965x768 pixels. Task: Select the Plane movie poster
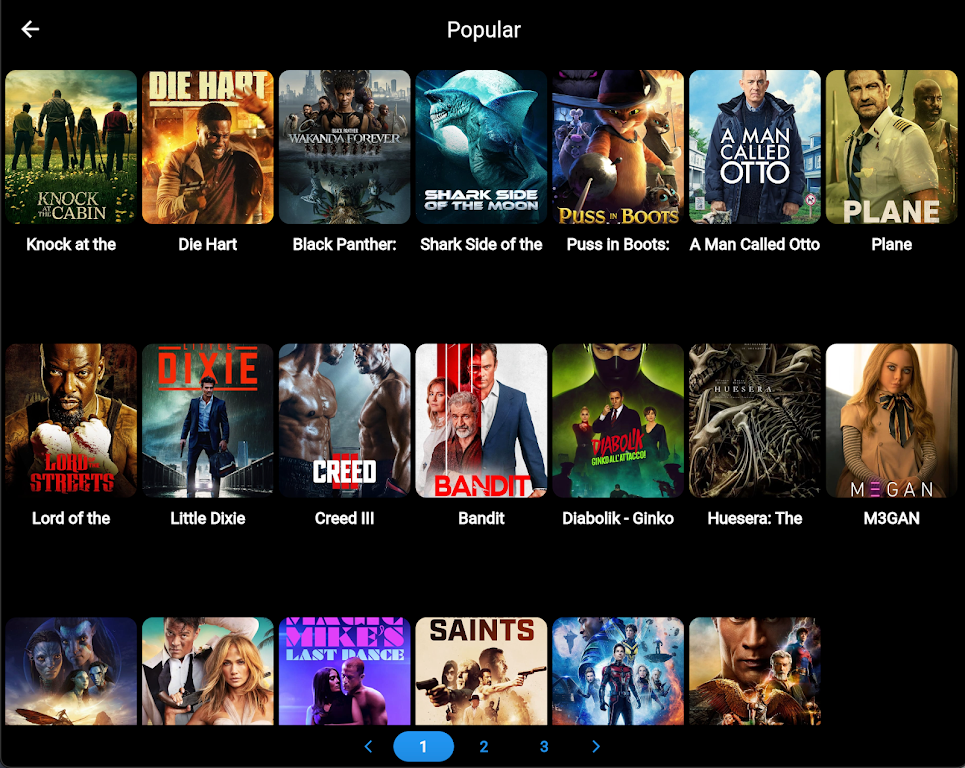891,147
